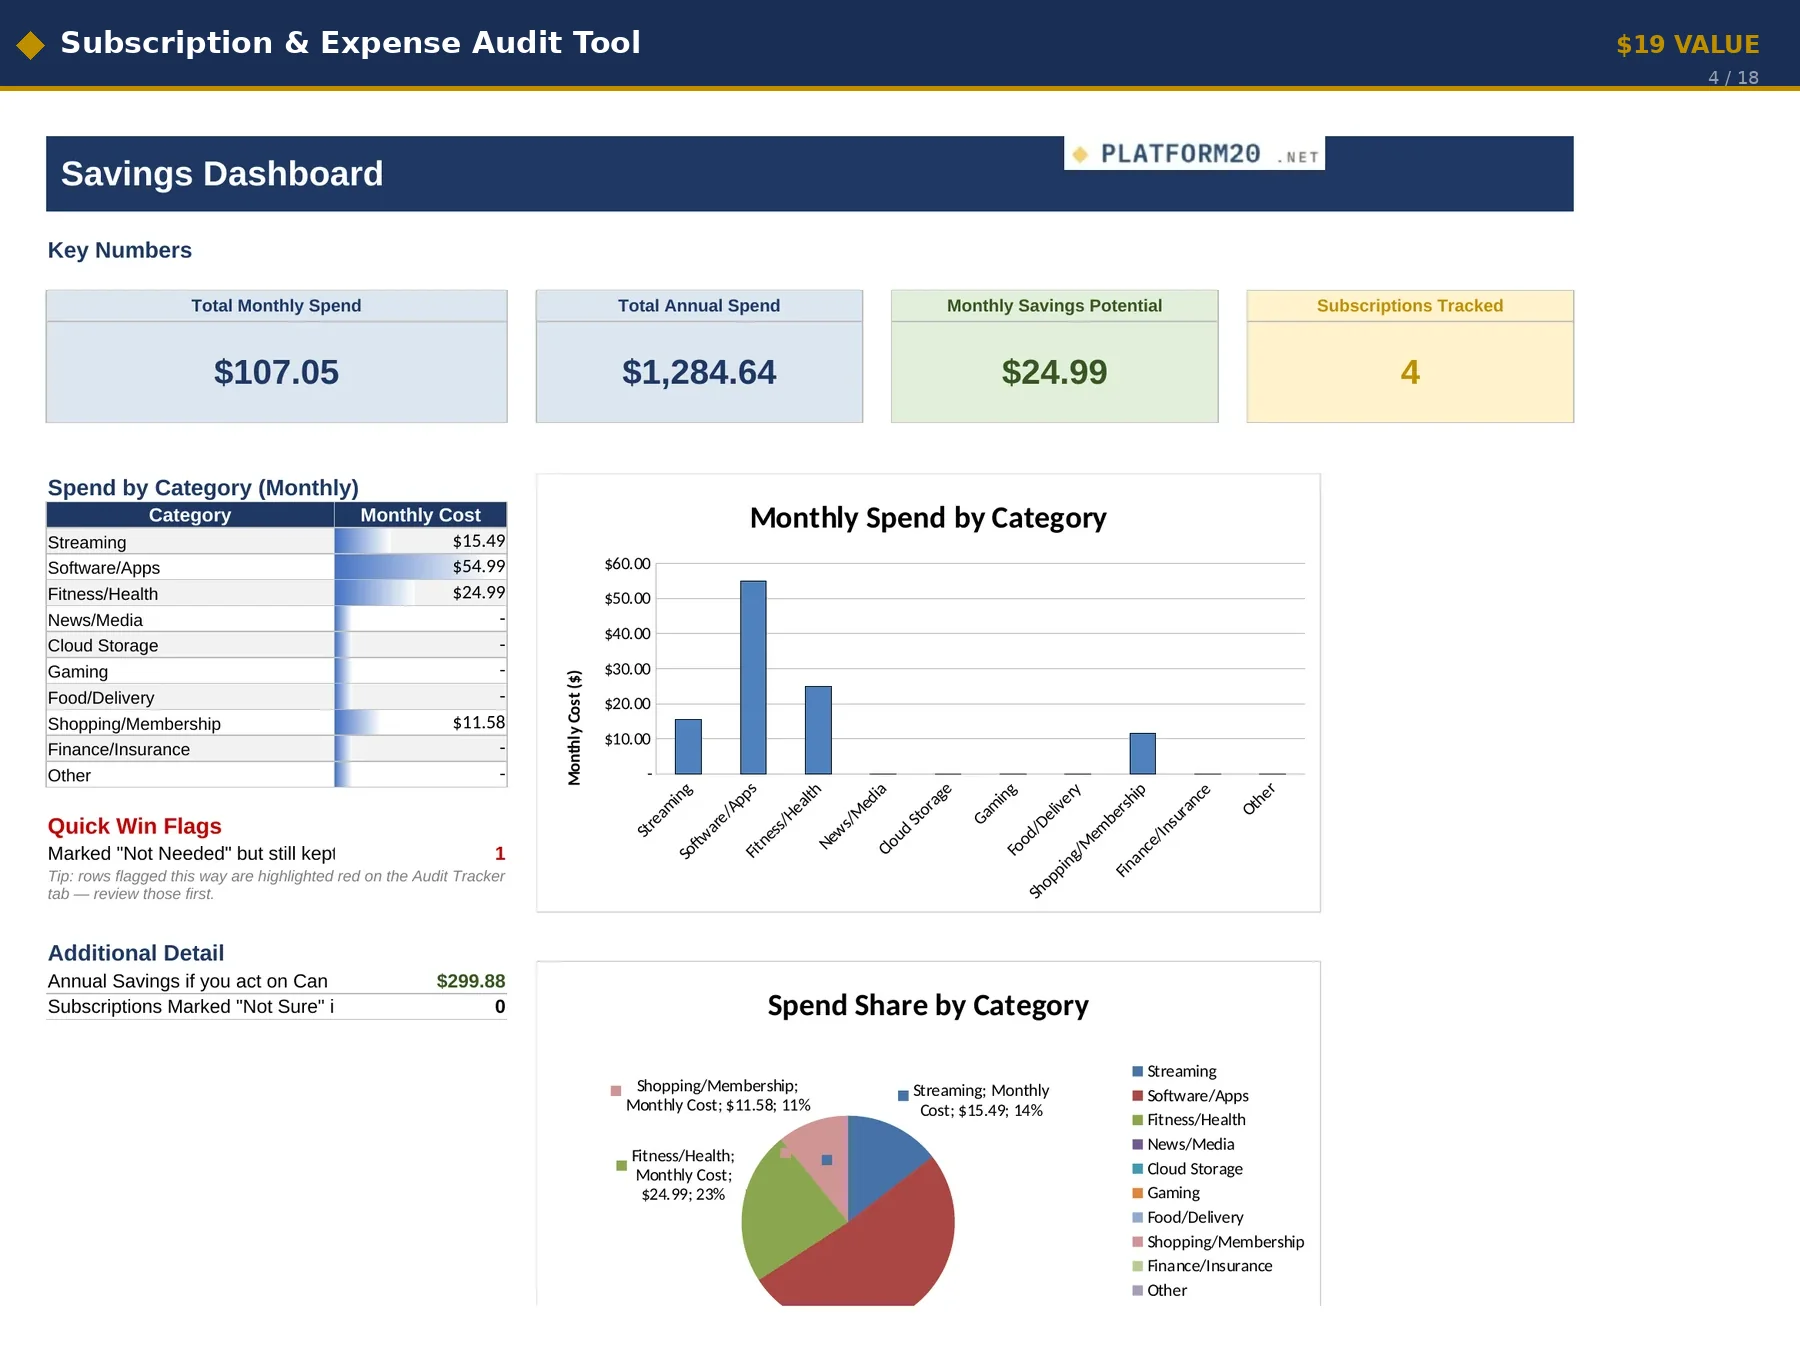Click the Finance/Insurance legend swatch
The width and height of the screenshot is (1800, 1362).
[1137, 1266]
